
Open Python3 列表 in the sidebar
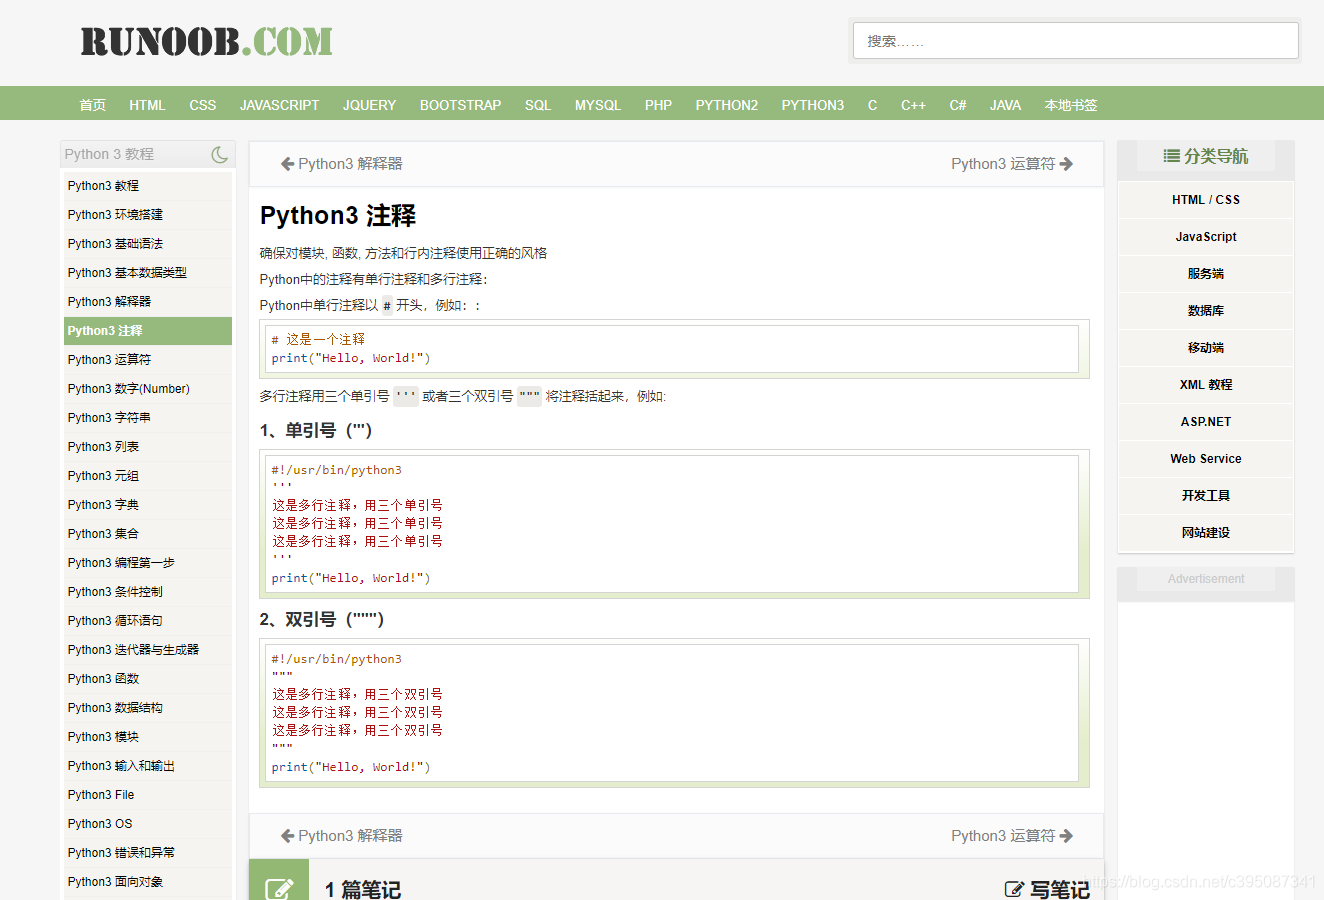[148, 447]
